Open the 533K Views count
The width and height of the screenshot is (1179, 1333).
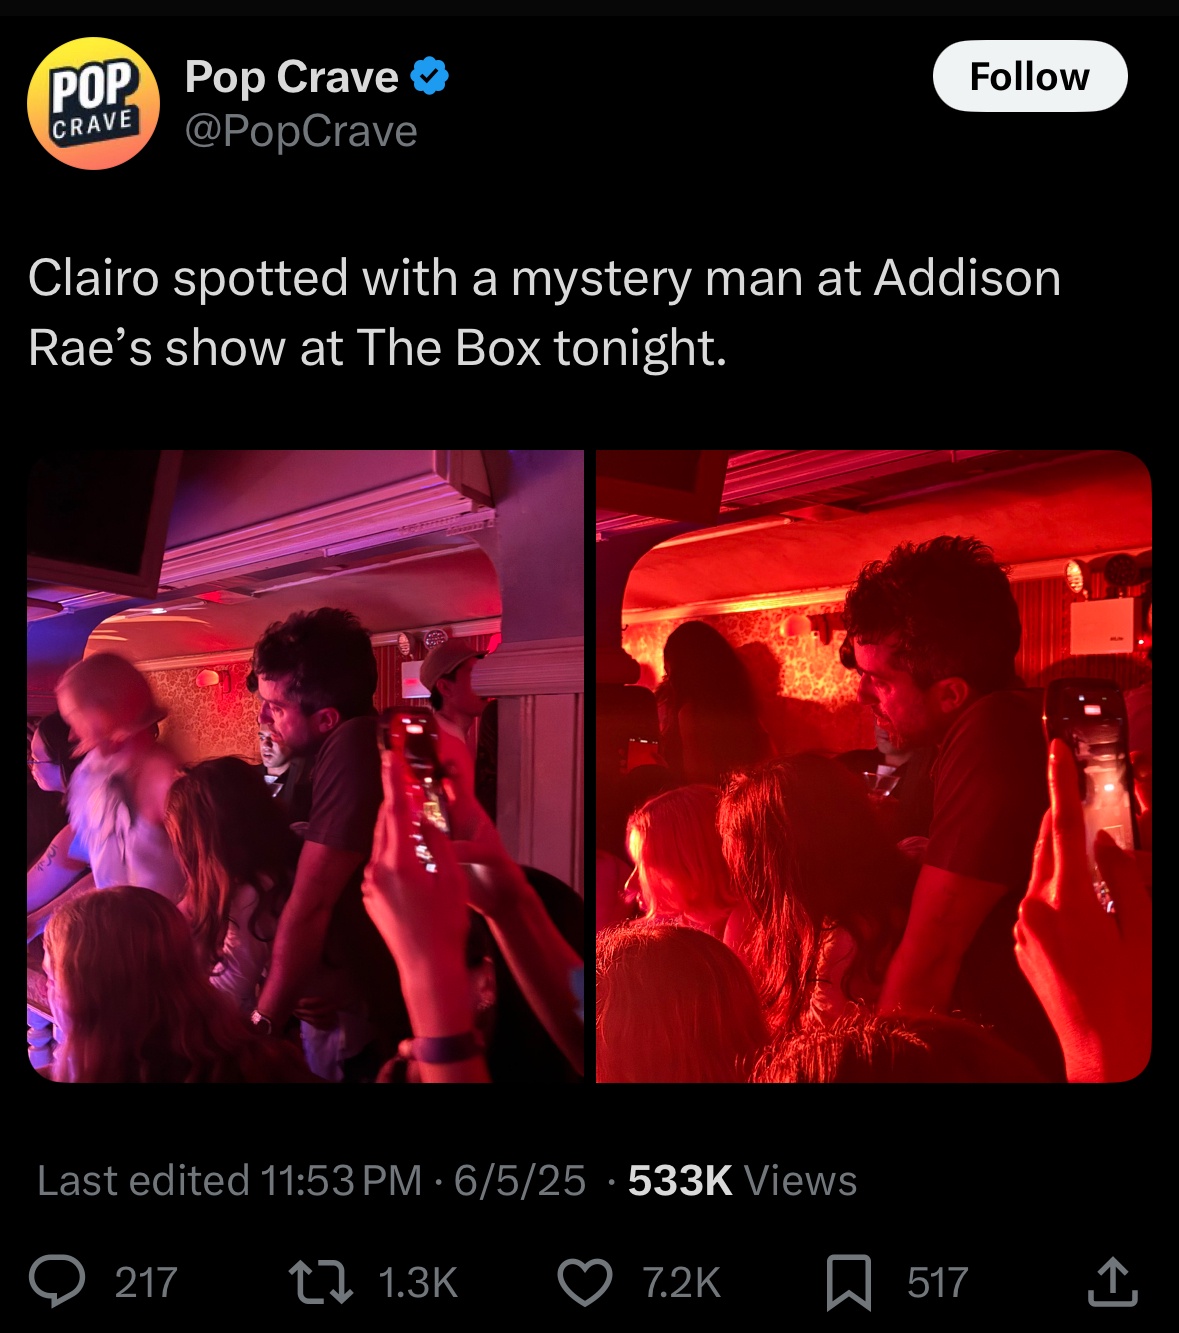coord(742,1181)
